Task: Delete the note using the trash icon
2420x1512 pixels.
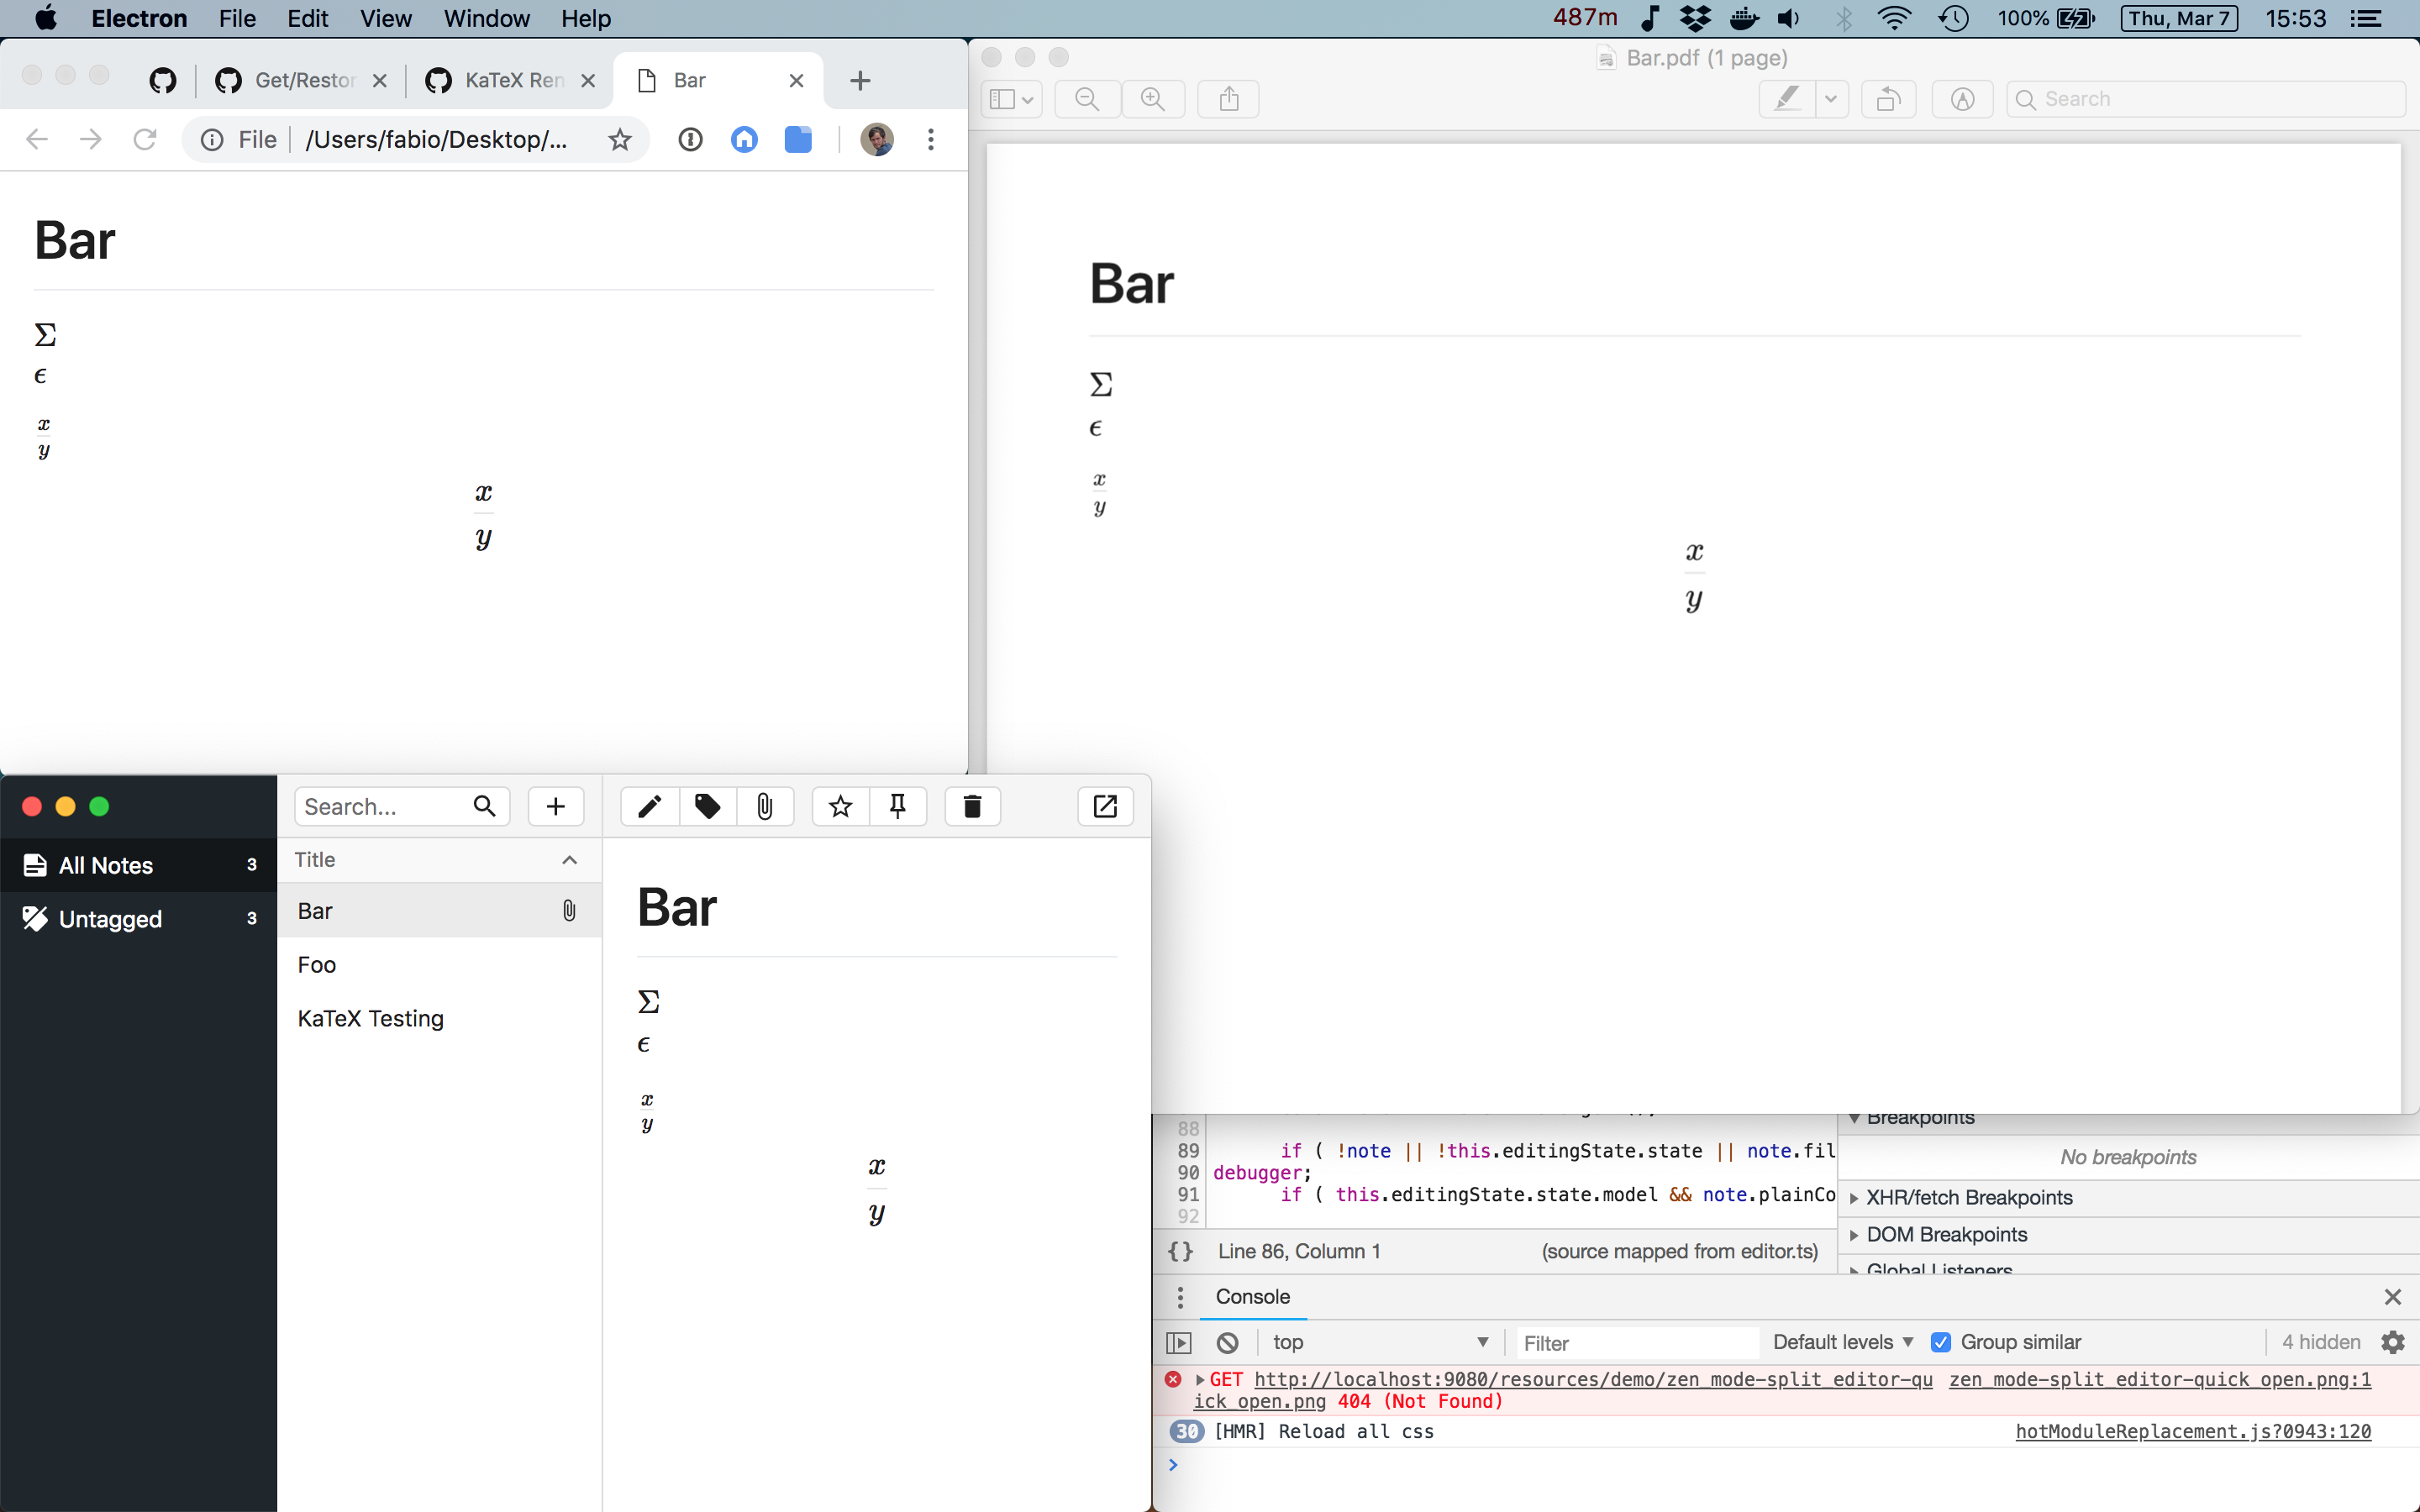Action: 972,806
